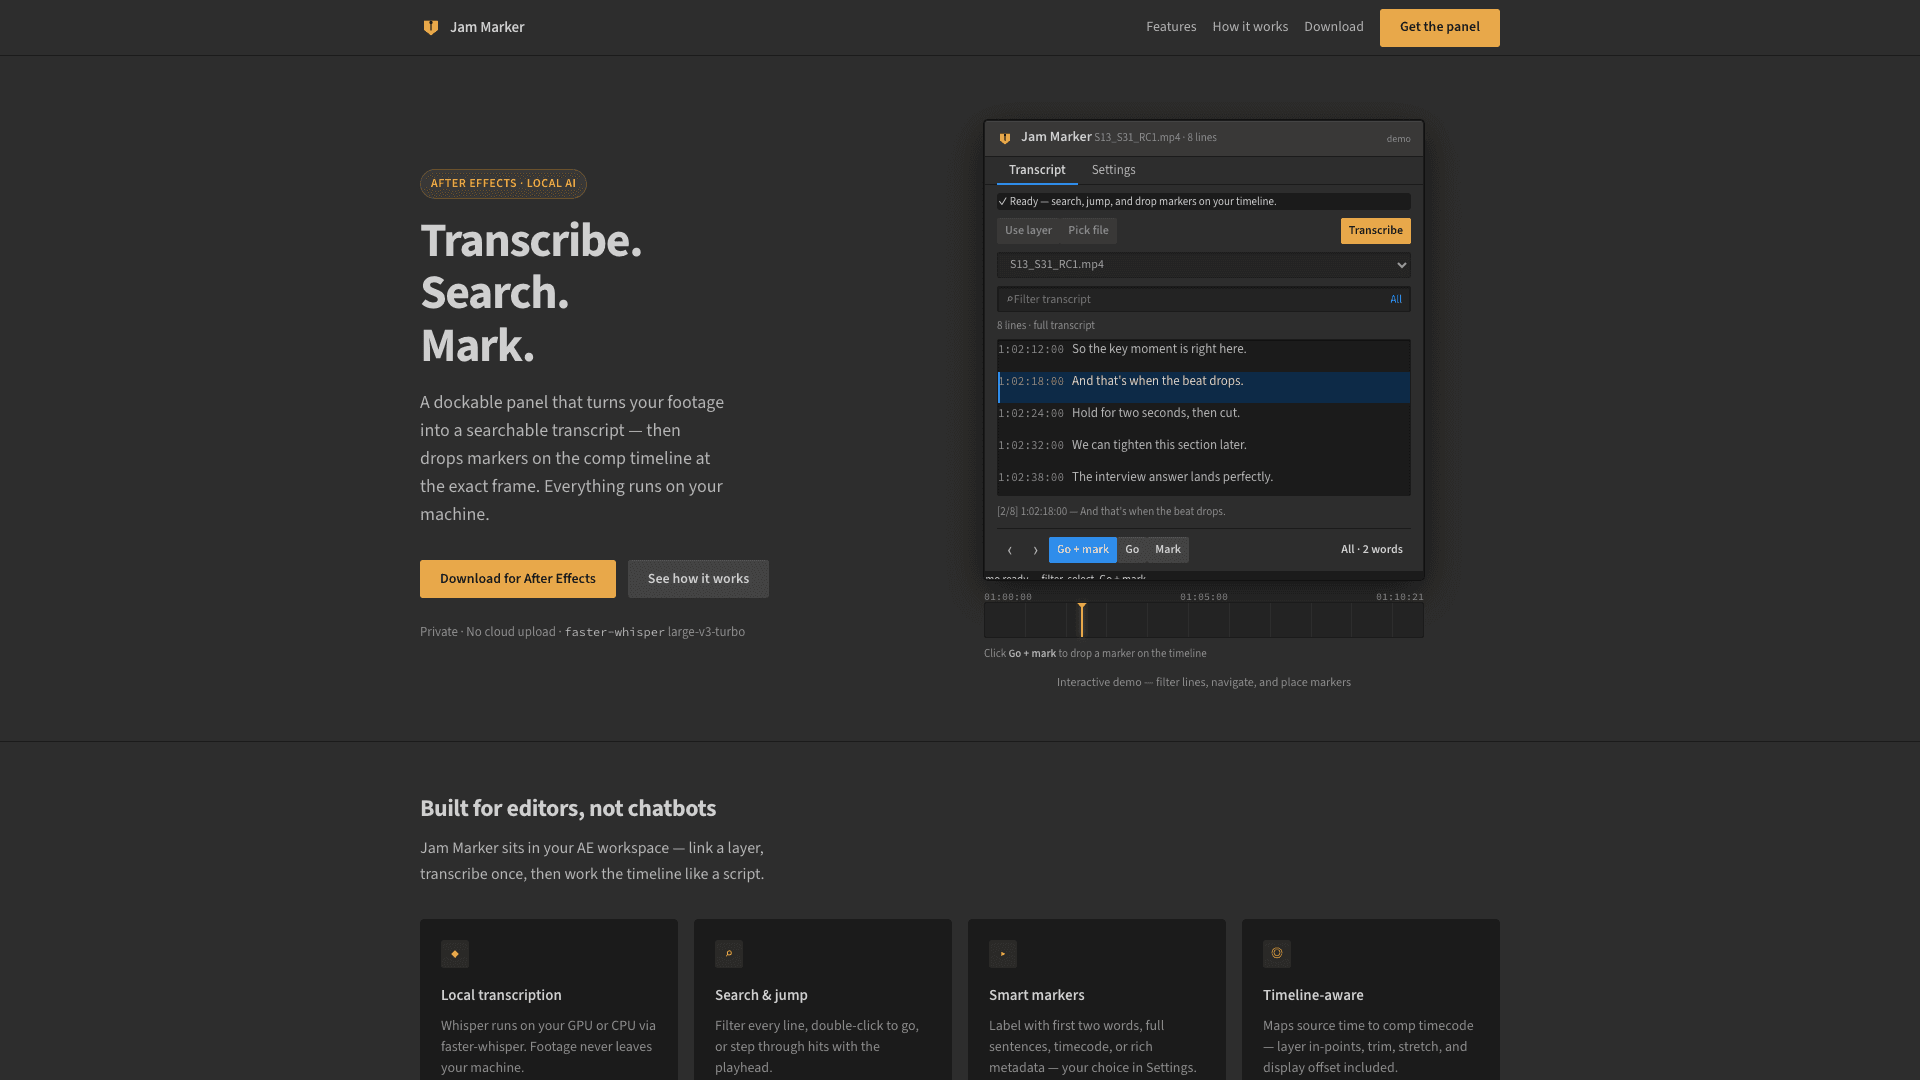1920x1080 pixels.
Task: Click the Pick file button
Action: pyautogui.click(x=1088, y=231)
